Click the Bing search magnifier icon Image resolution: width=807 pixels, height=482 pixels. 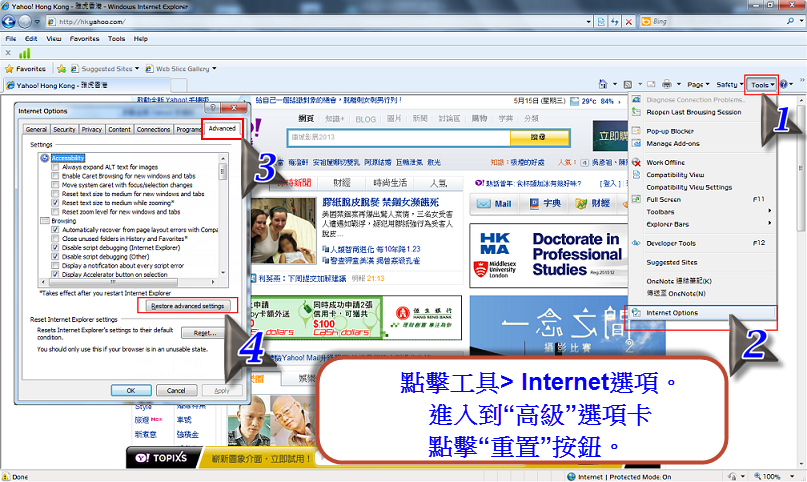790,21
